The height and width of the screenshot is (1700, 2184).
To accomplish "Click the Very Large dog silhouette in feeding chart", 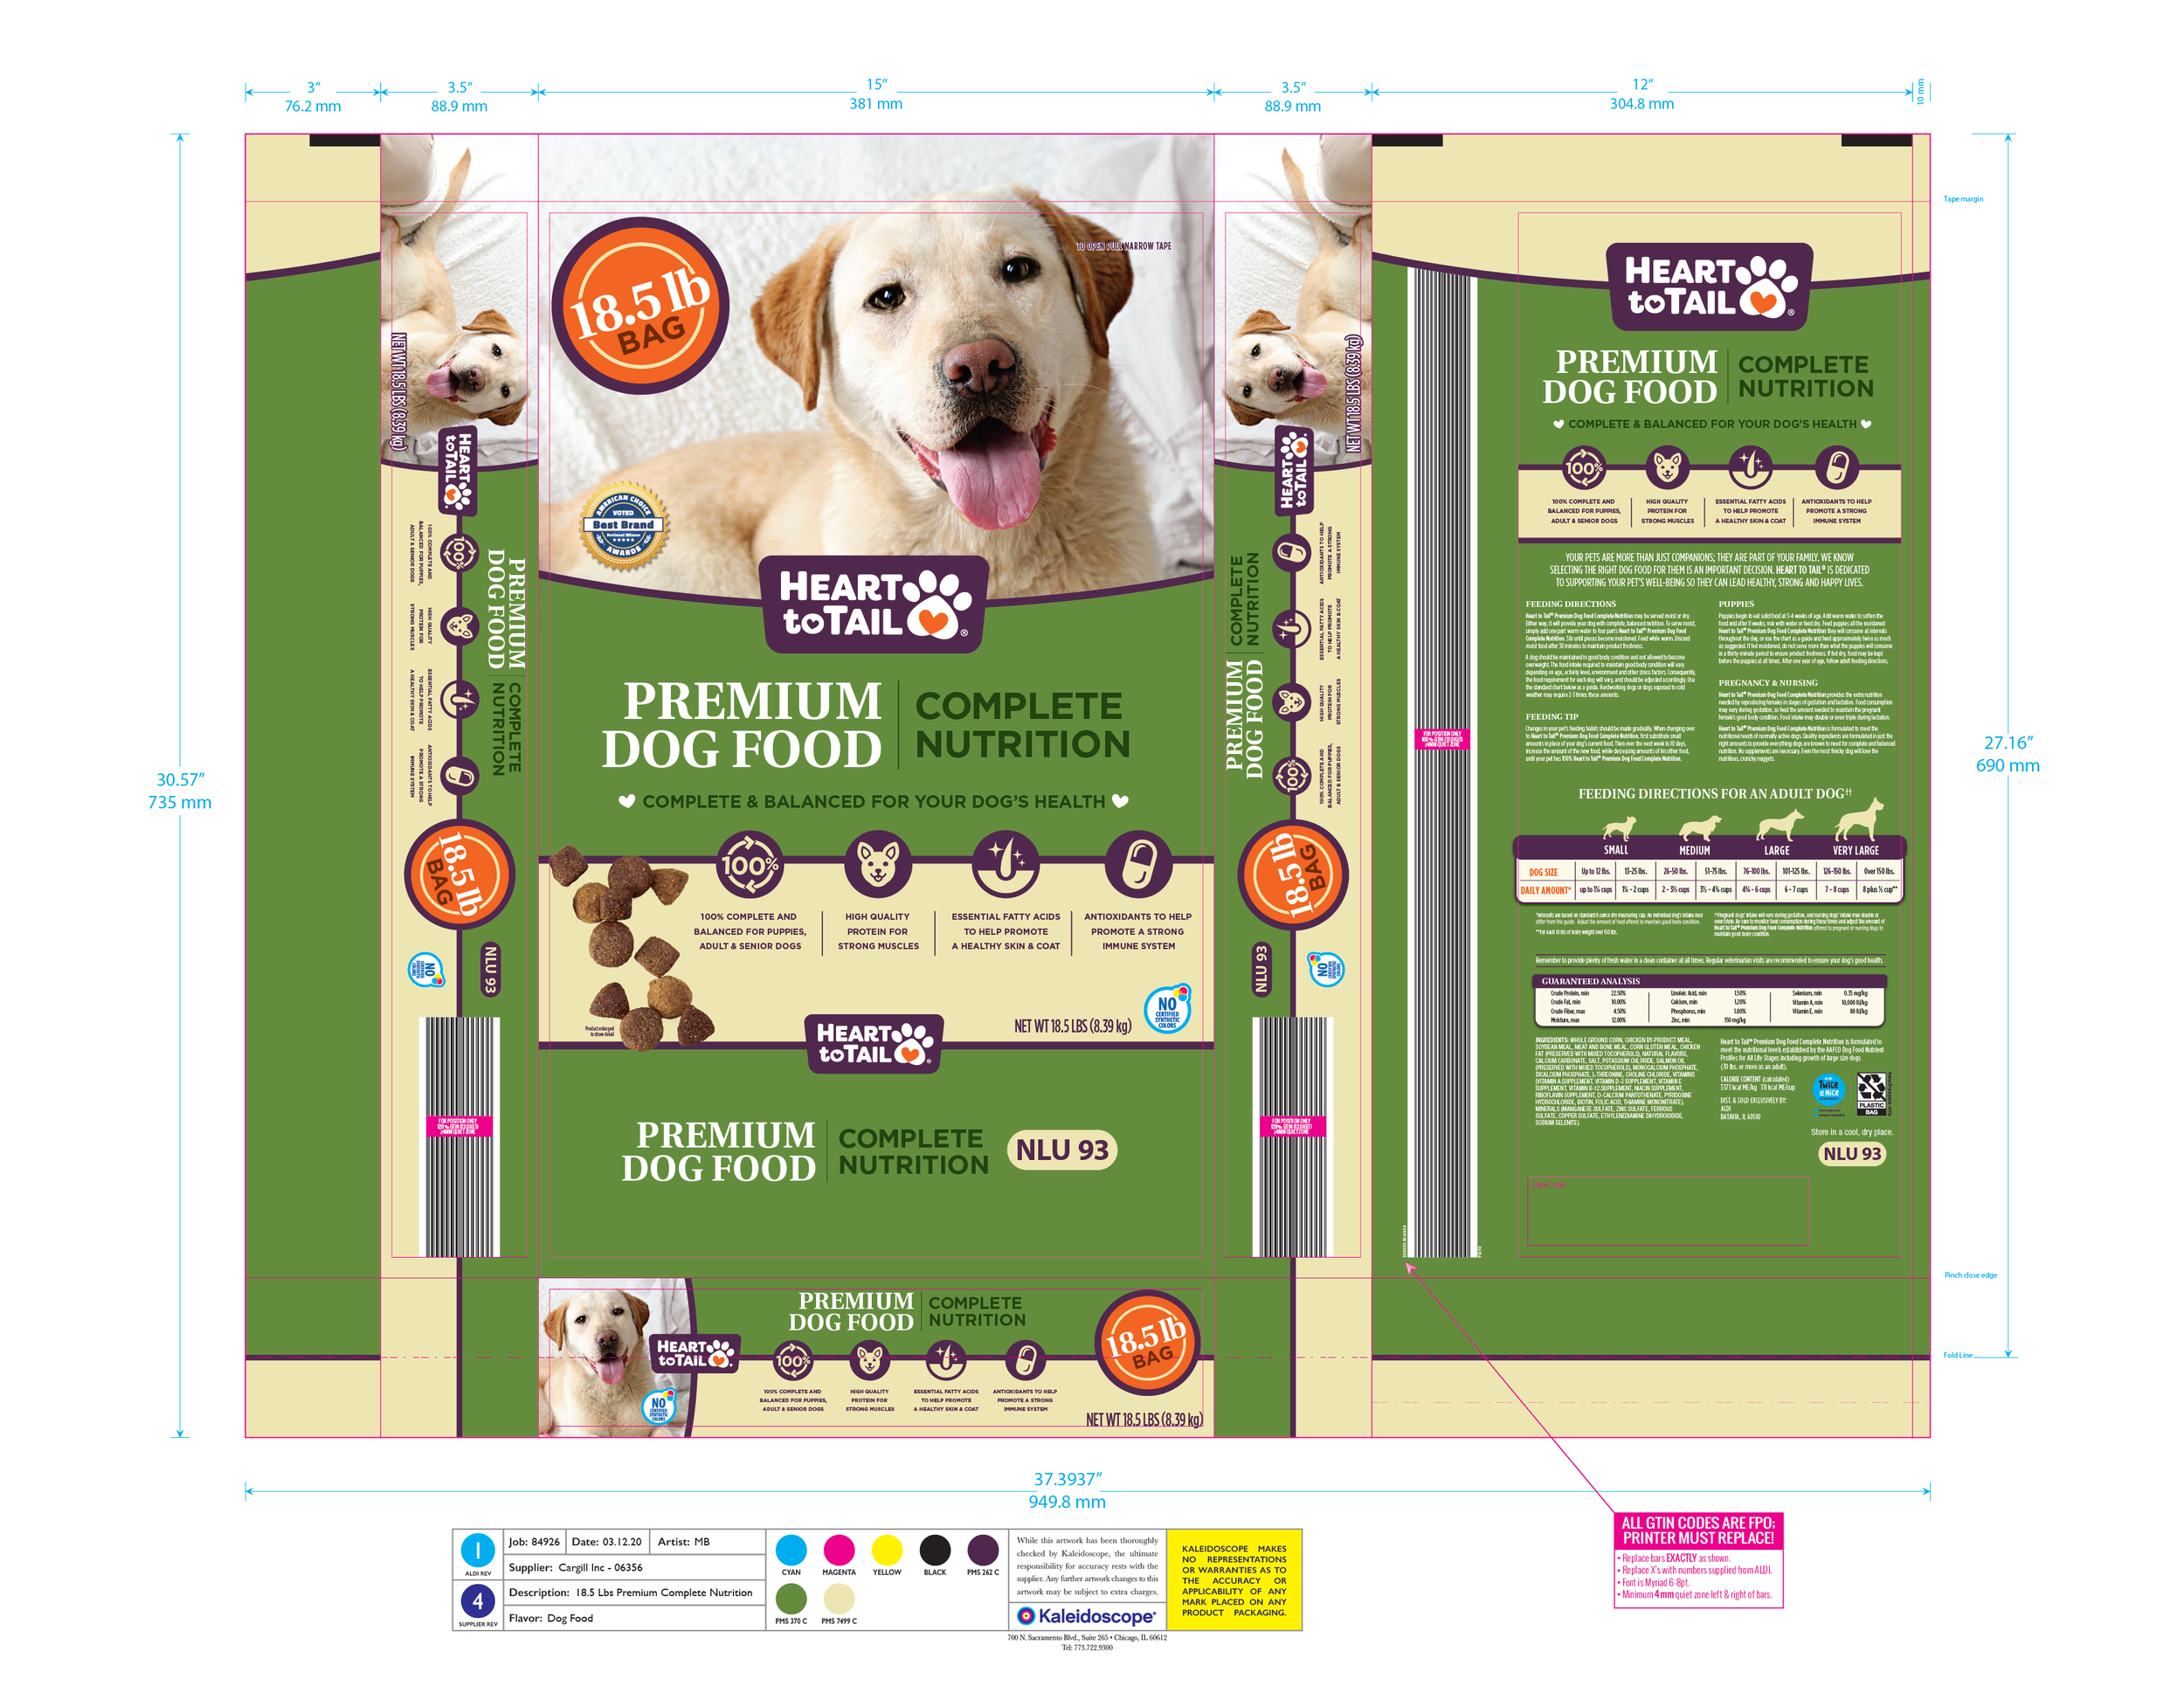I will [x=1859, y=820].
